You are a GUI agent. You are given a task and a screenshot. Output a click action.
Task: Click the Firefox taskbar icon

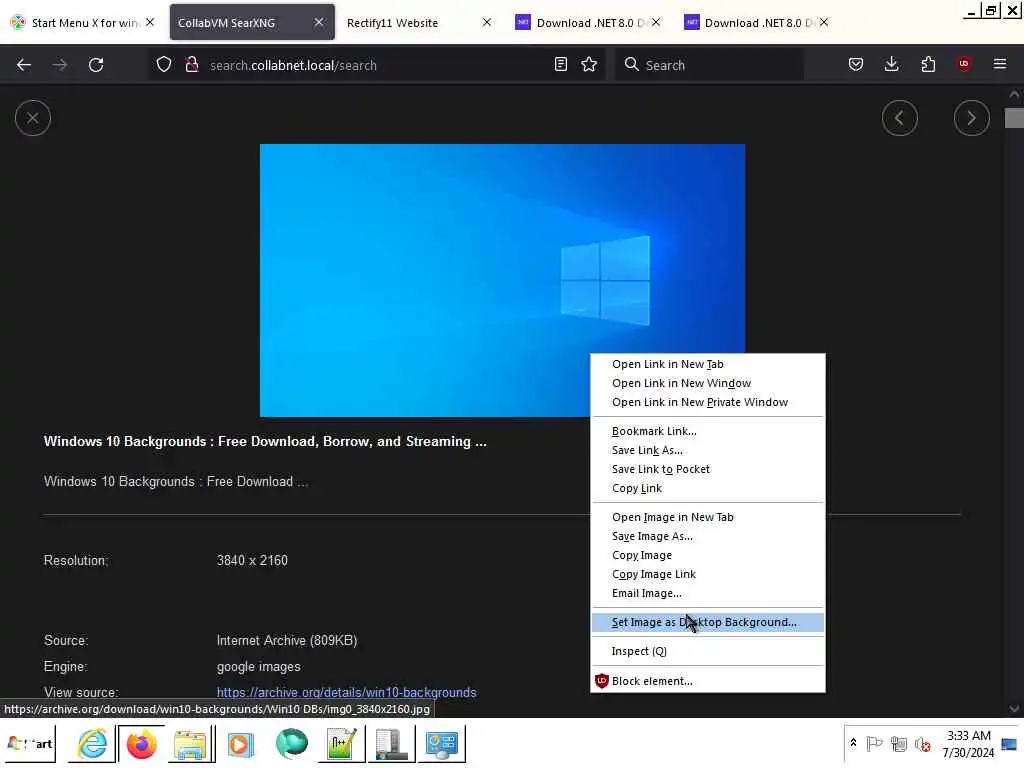tap(142, 744)
